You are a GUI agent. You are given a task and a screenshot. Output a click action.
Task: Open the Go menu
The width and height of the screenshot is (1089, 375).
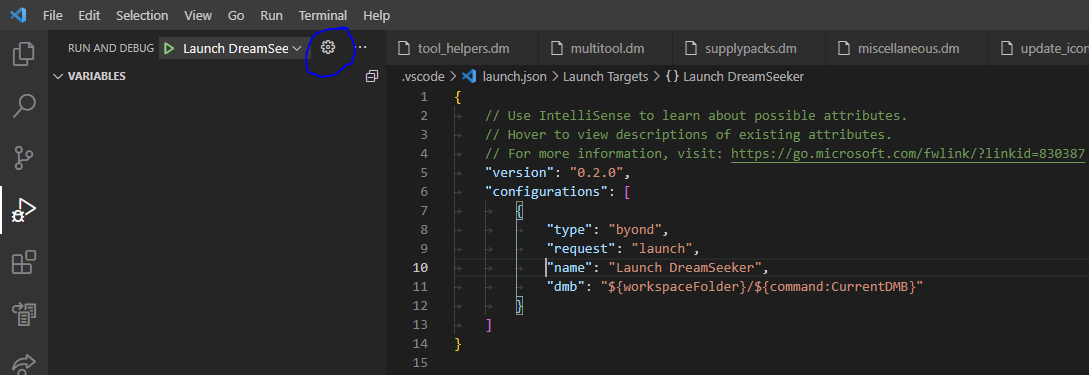[236, 15]
